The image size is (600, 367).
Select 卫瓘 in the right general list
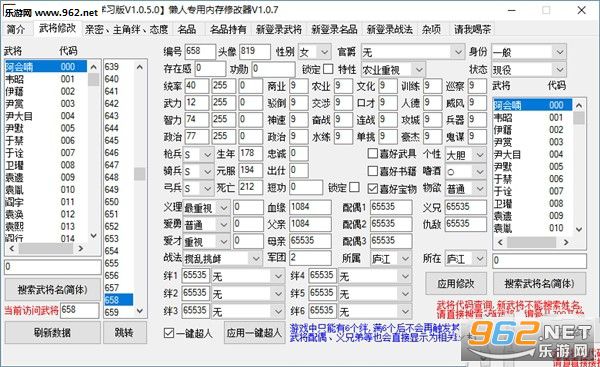point(533,203)
